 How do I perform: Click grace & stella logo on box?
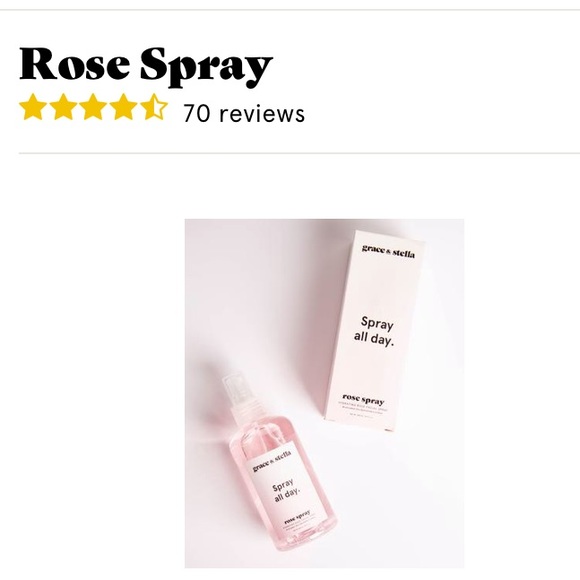[388, 252]
